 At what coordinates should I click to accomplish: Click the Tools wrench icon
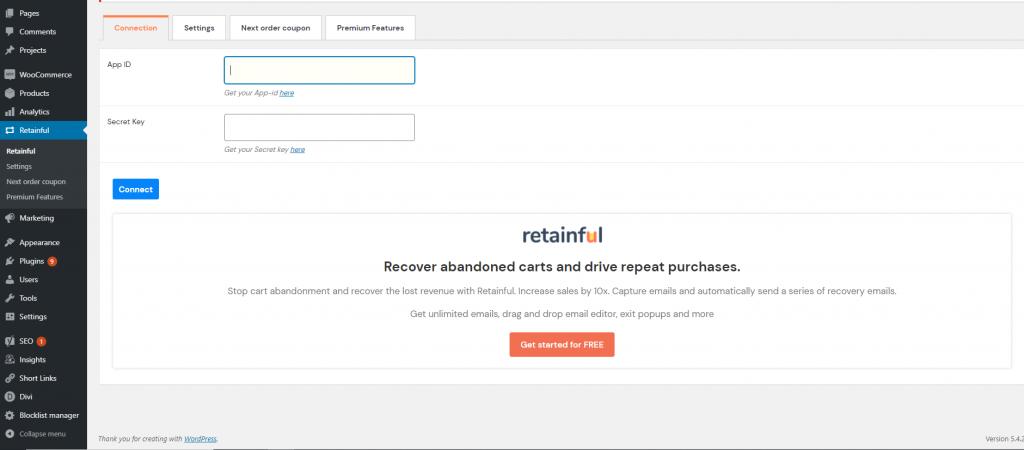coord(9,298)
